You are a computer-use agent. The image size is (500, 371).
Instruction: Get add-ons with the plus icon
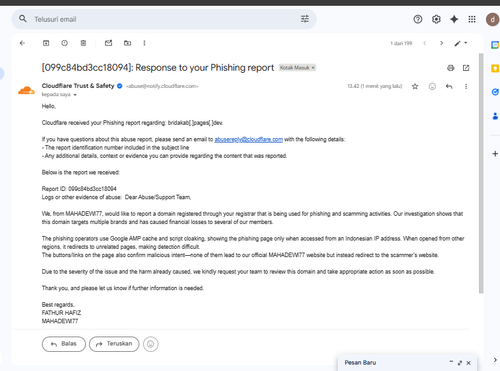495,154
